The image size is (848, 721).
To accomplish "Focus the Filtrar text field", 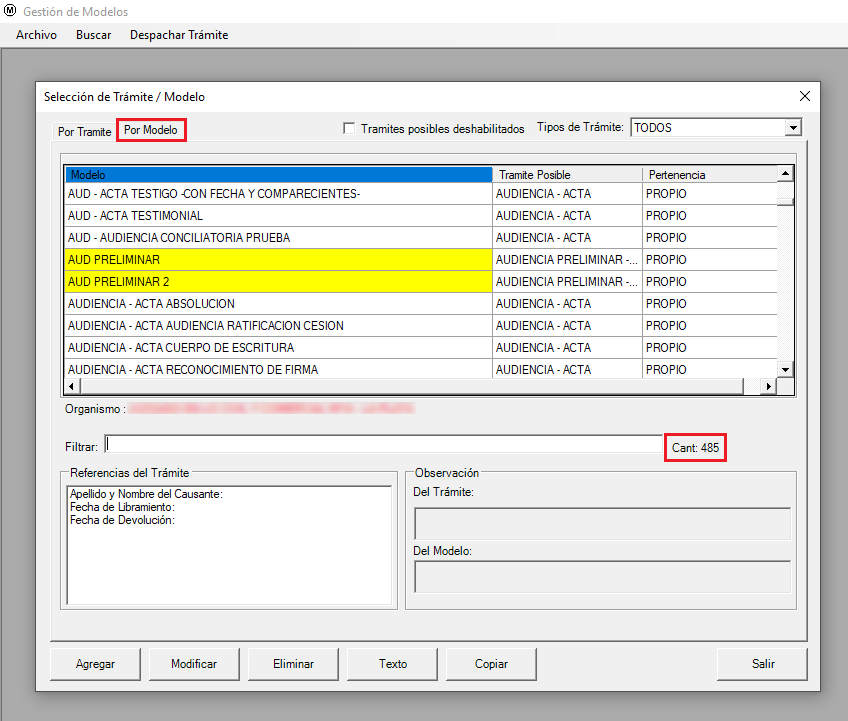I will click(x=383, y=445).
